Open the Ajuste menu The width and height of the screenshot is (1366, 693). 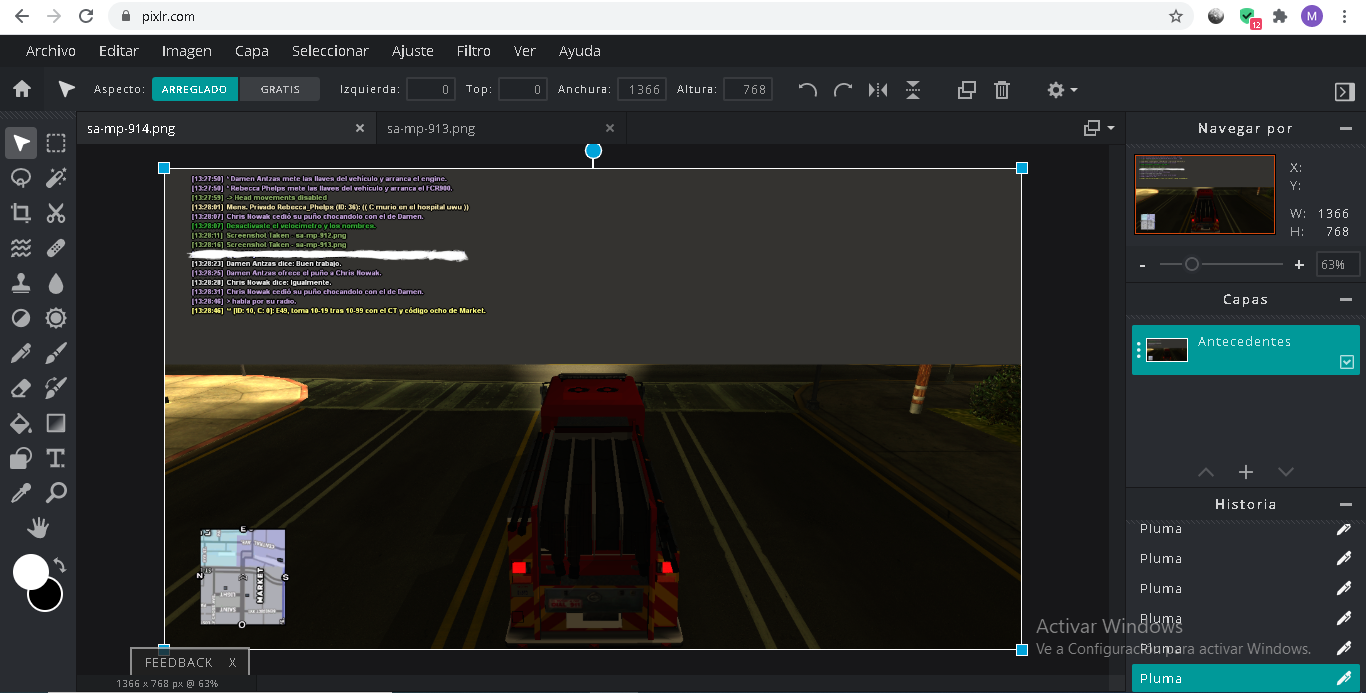pos(413,51)
